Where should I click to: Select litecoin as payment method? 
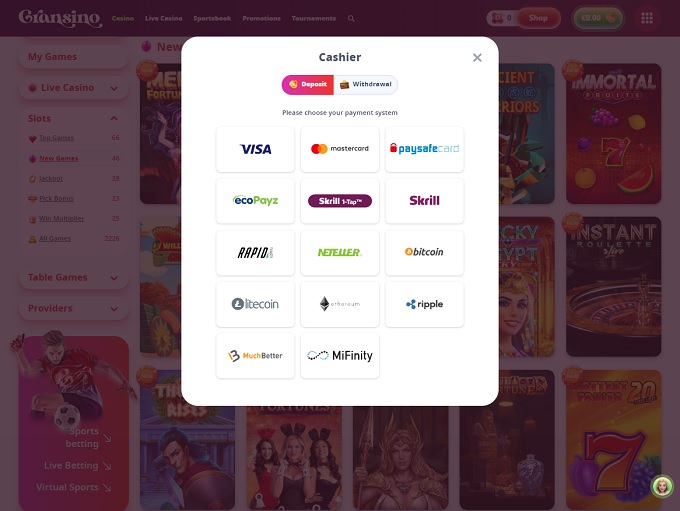pos(255,304)
